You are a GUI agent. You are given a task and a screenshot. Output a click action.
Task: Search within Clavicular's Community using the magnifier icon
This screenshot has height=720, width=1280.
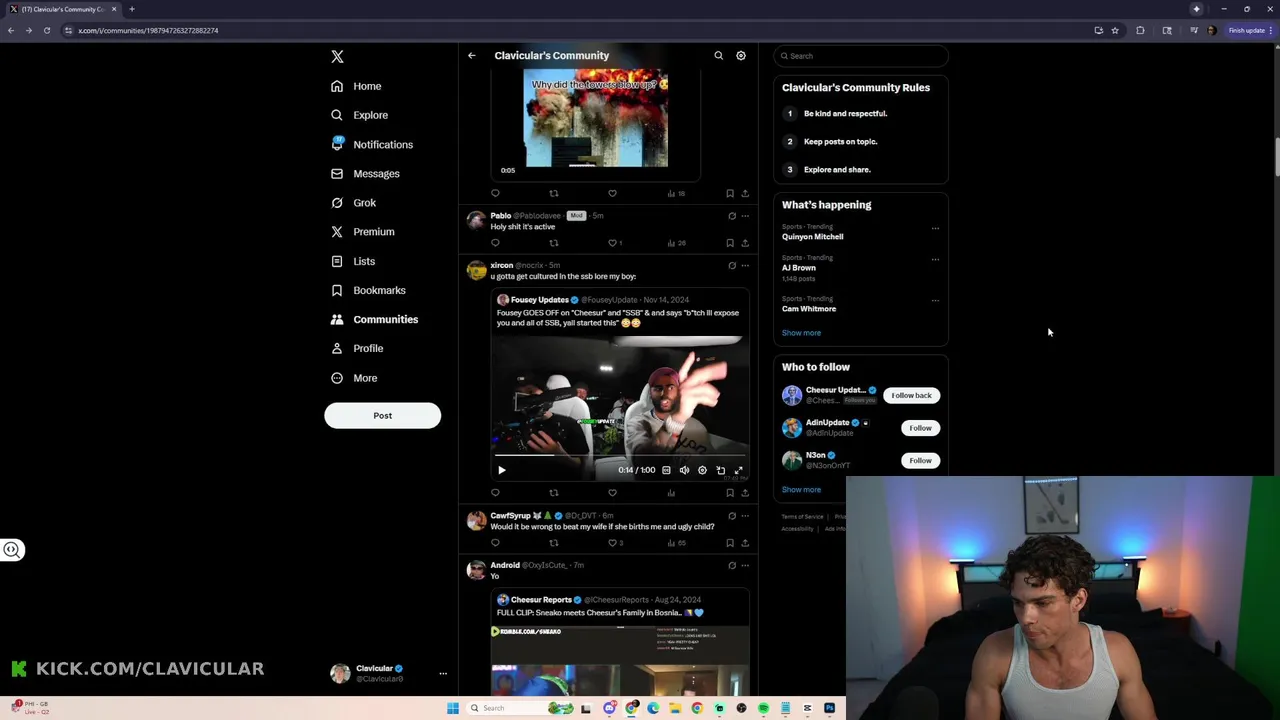click(x=718, y=56)
